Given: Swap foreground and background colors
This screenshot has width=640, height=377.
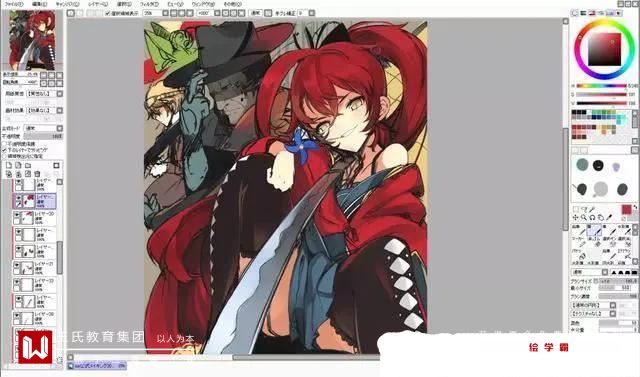Looking at the screenshot, I should click(x=636, y=207).
